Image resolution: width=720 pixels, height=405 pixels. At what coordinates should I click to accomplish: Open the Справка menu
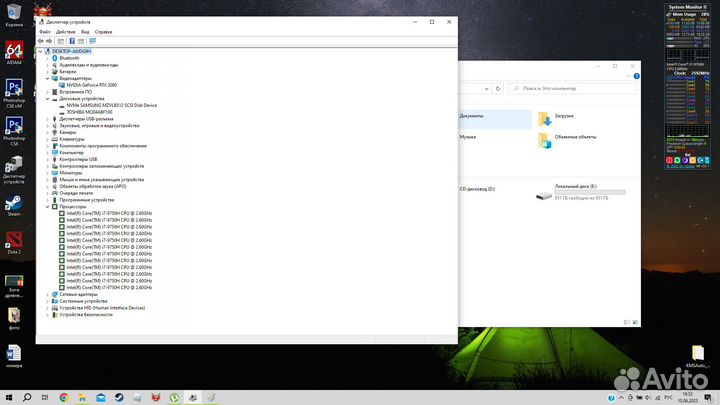pyautogui.click(x=103, y=32)
